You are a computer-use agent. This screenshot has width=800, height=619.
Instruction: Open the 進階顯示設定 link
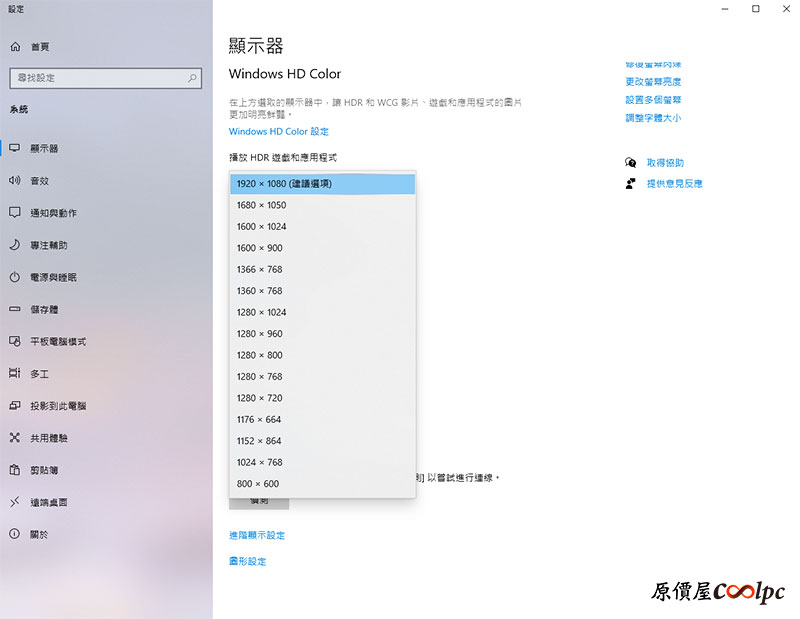[257, 535]
